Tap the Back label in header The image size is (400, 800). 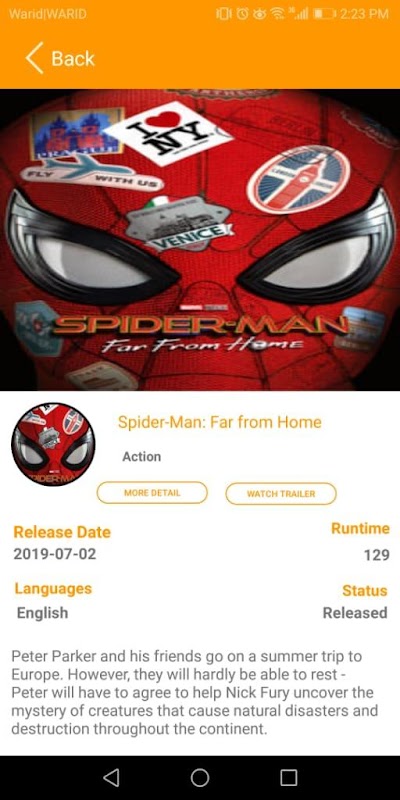(73, 59)
